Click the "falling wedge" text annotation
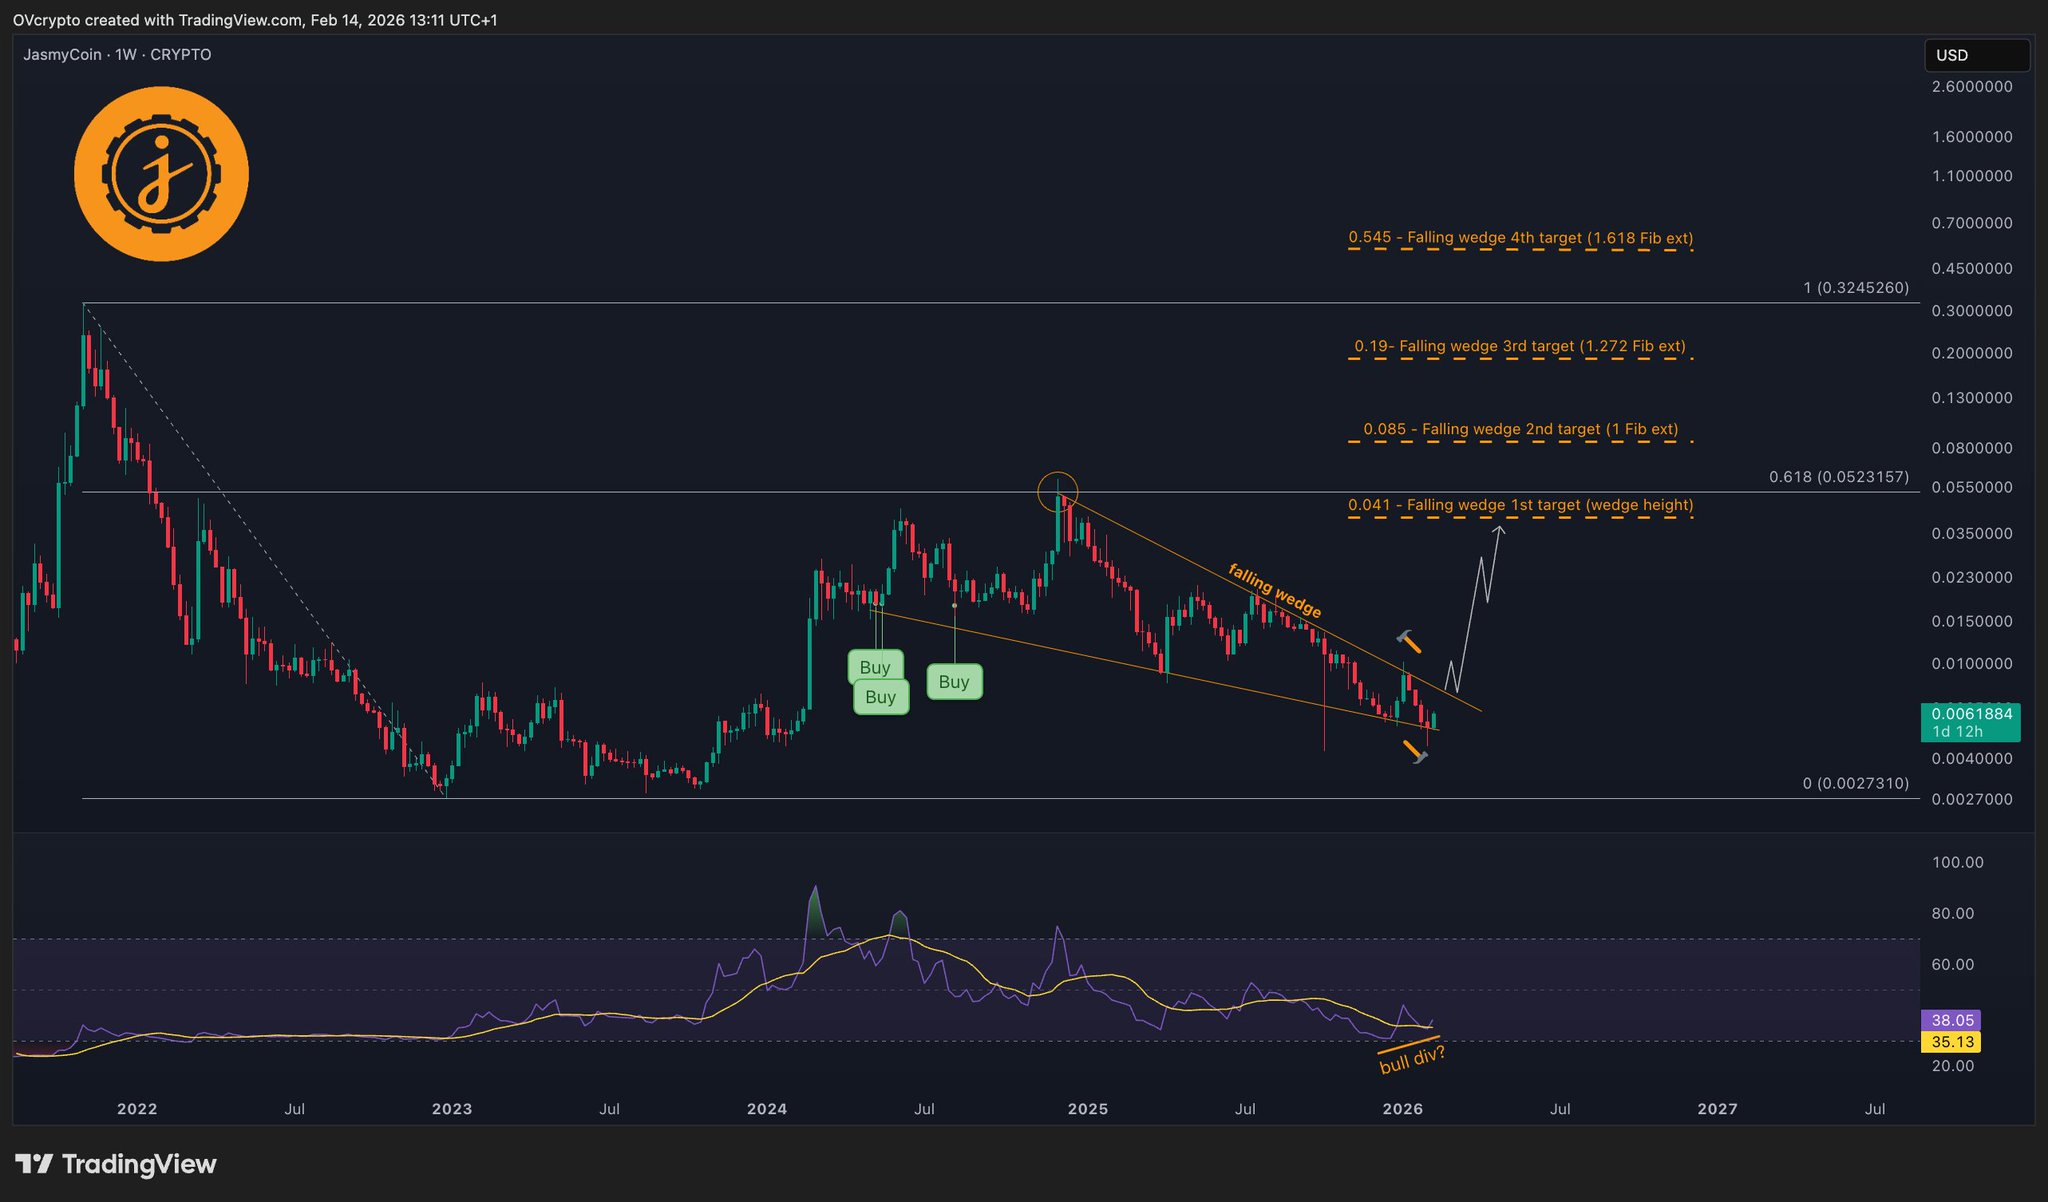Viewport: 2048px width, 1202px height. coord(1274,591)
